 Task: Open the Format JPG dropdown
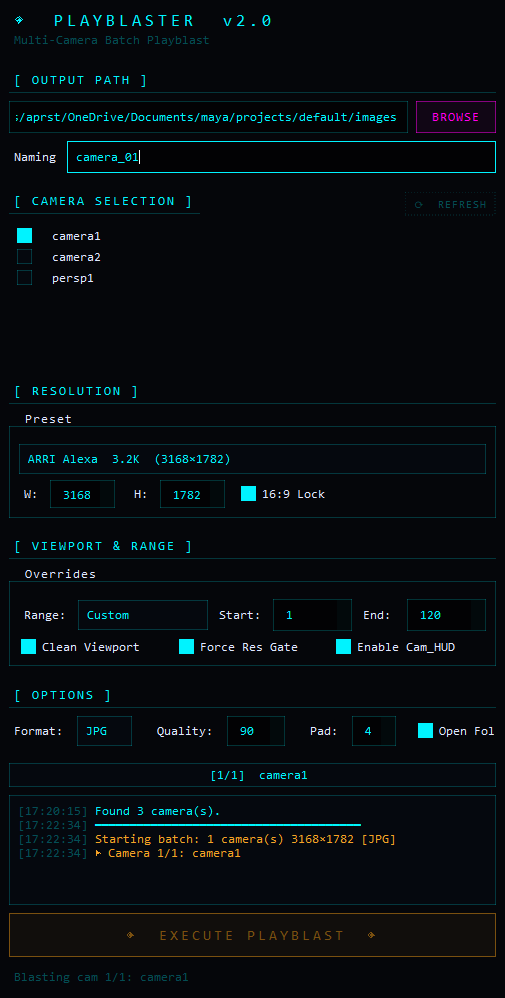coord(104,731)
